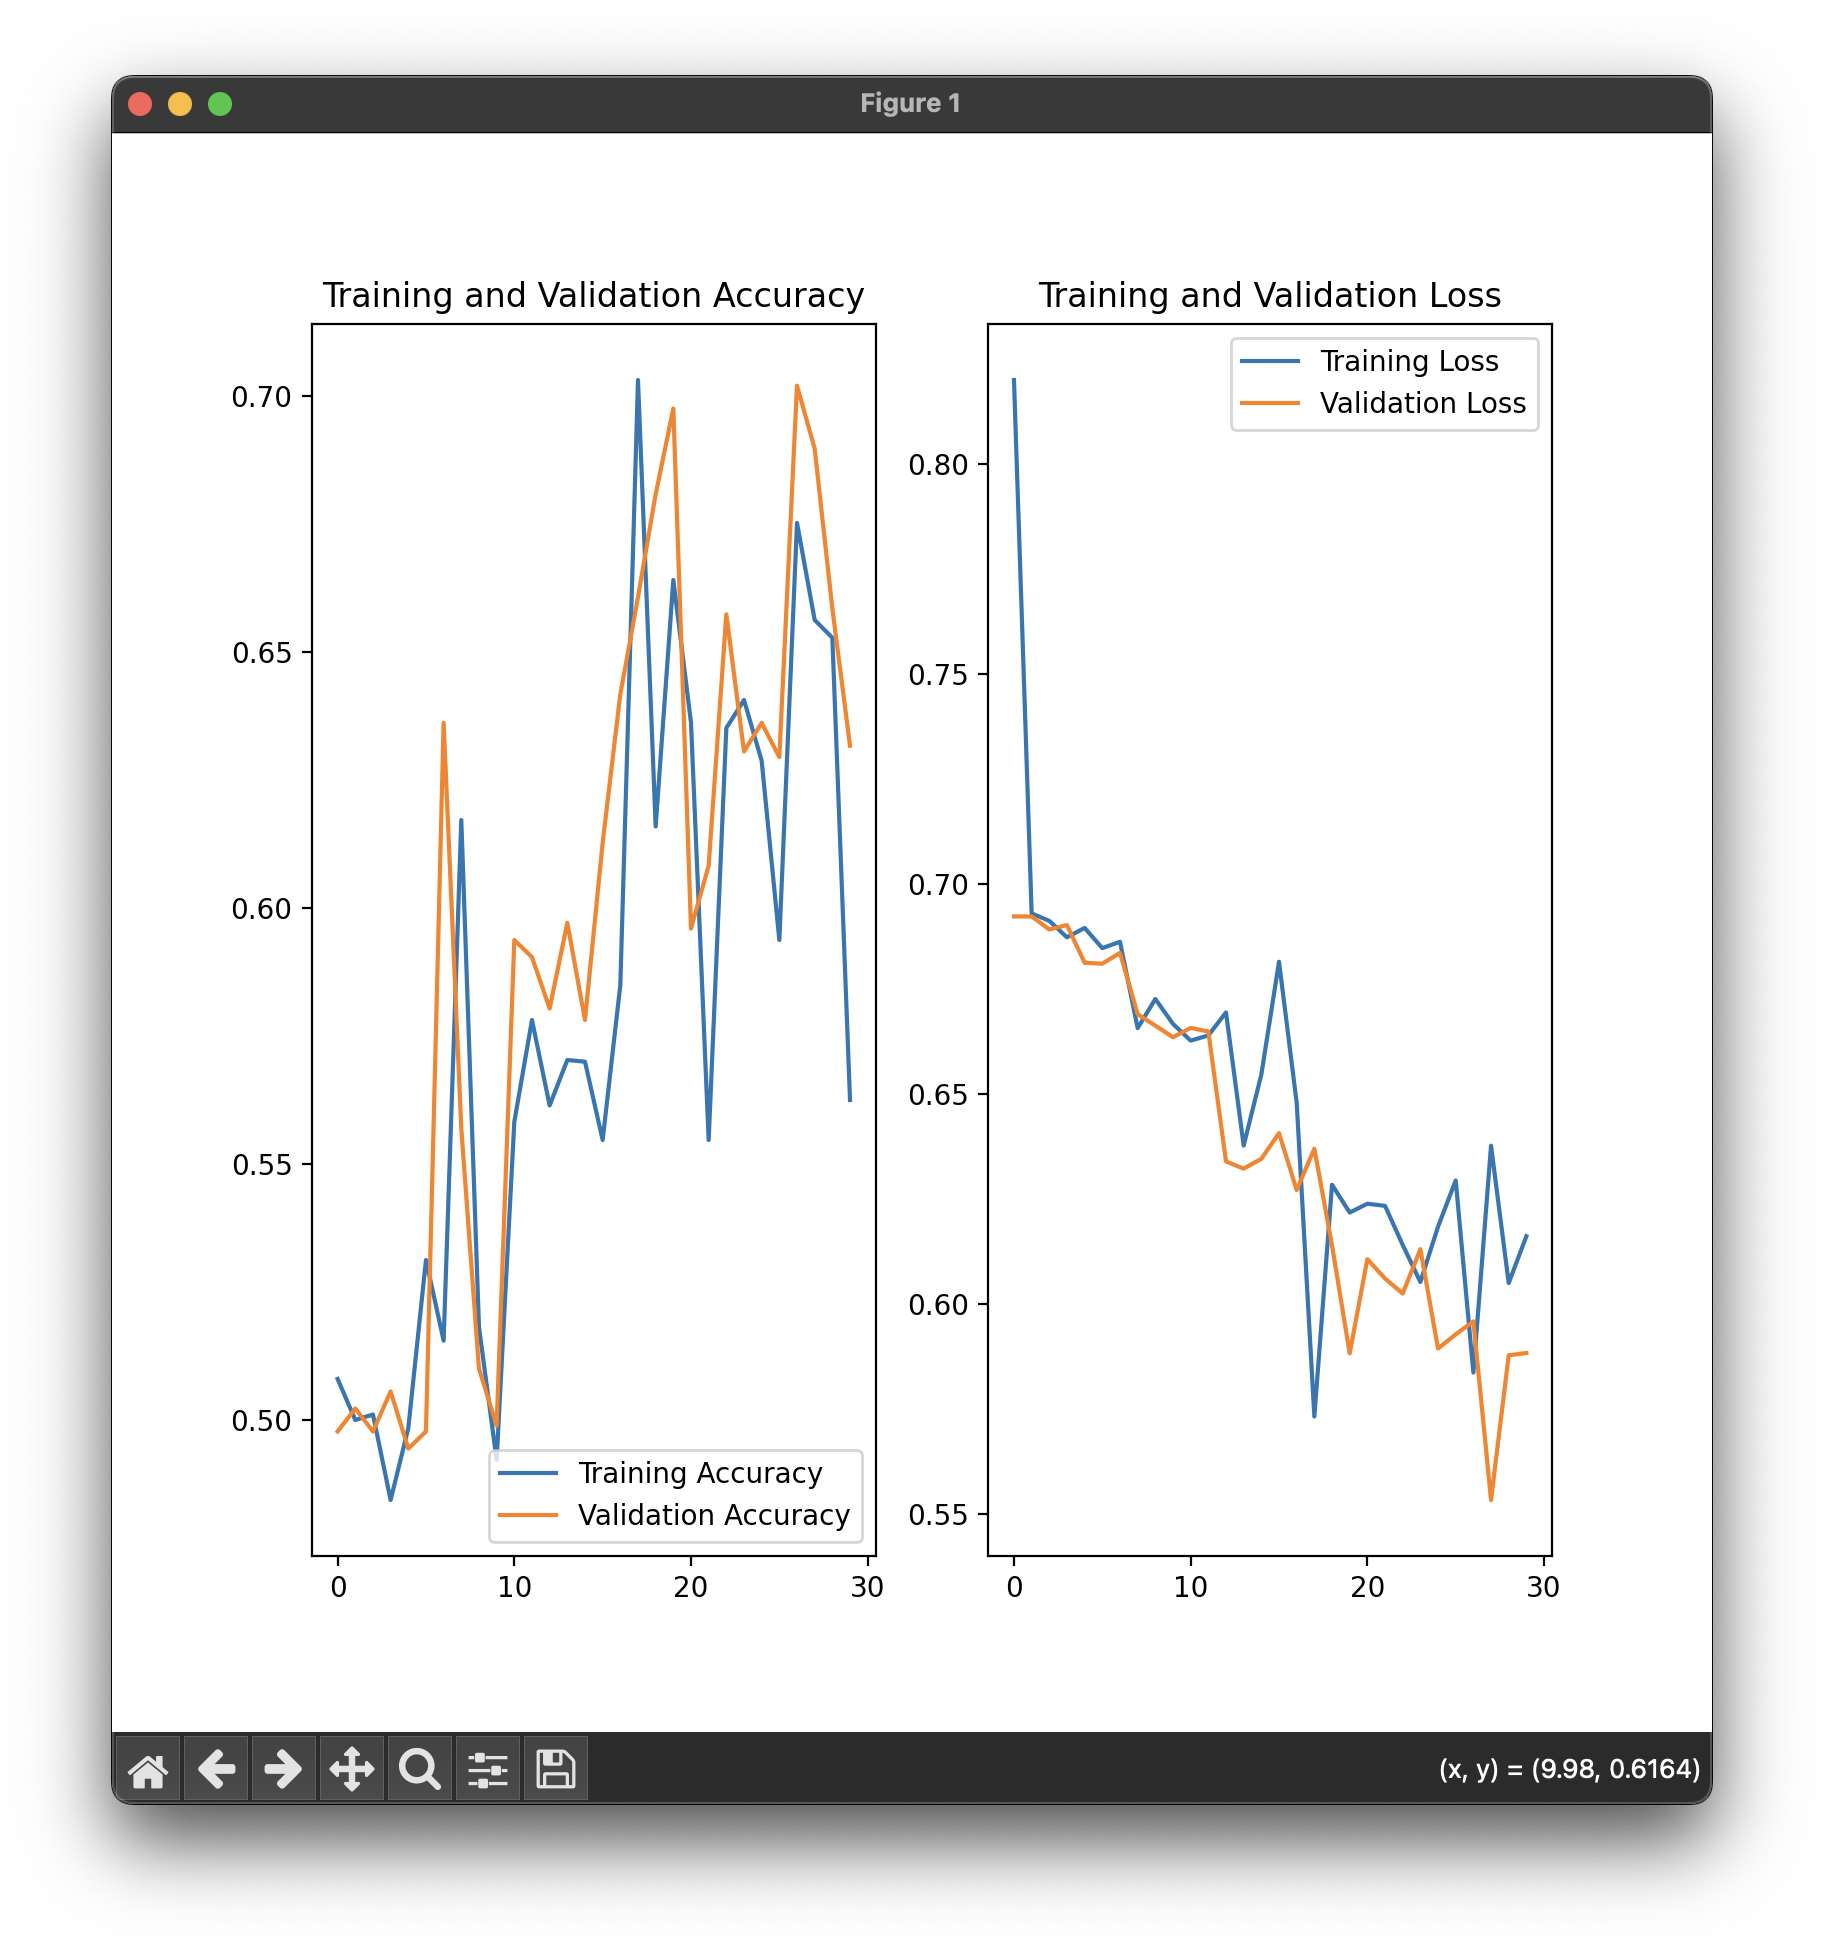Open Configure subplots sliders tool
Screen dimensions: 1824x1952
[488, 1769]
